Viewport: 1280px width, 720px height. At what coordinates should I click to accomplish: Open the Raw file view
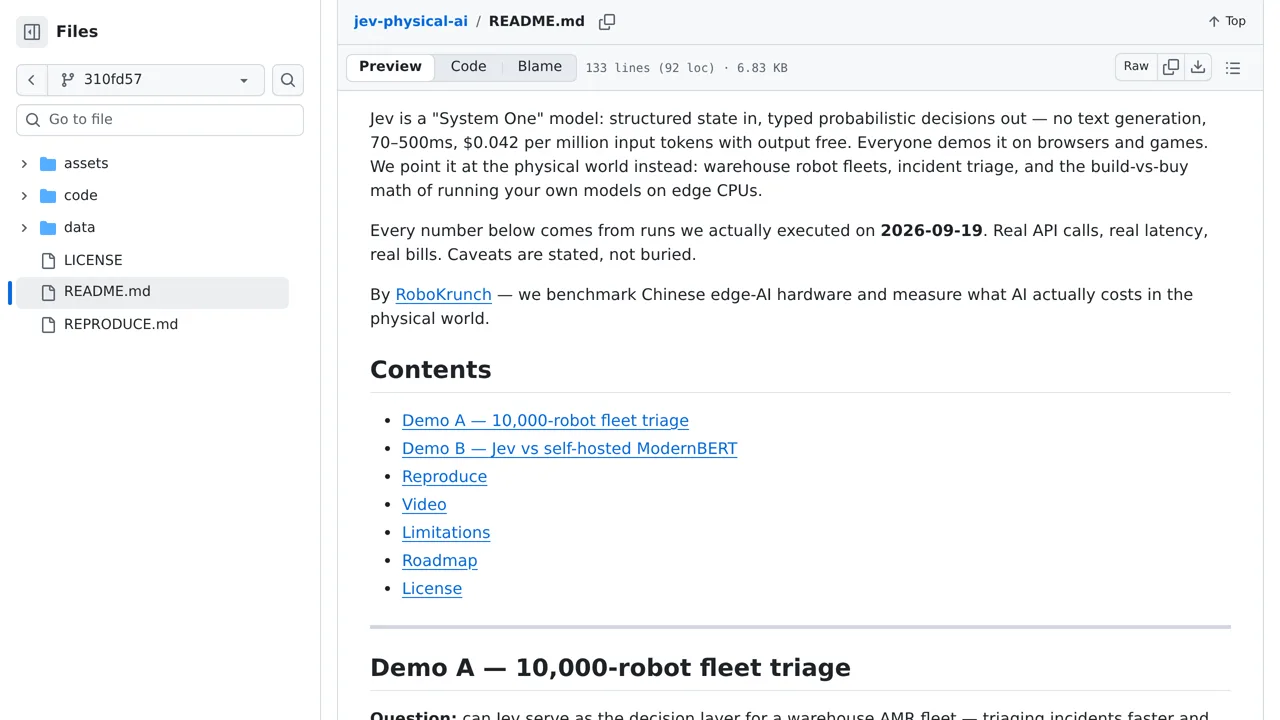point(1136,67)
